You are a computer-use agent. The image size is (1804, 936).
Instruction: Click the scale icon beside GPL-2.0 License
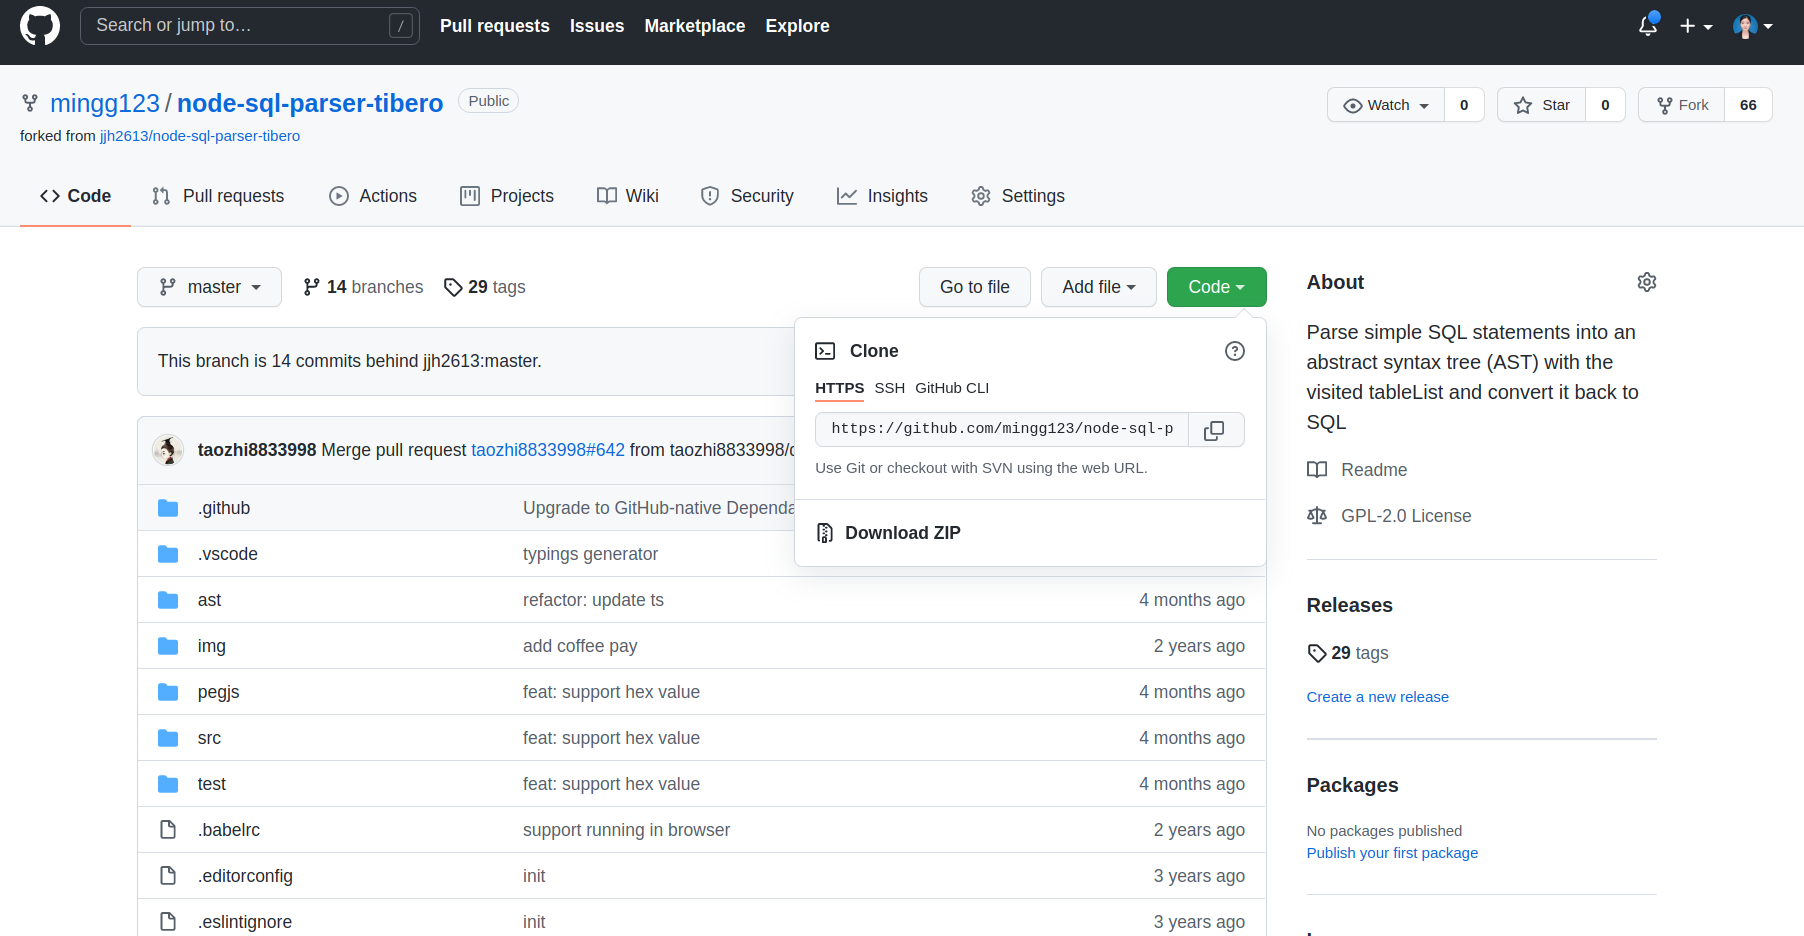(1317, 516)
